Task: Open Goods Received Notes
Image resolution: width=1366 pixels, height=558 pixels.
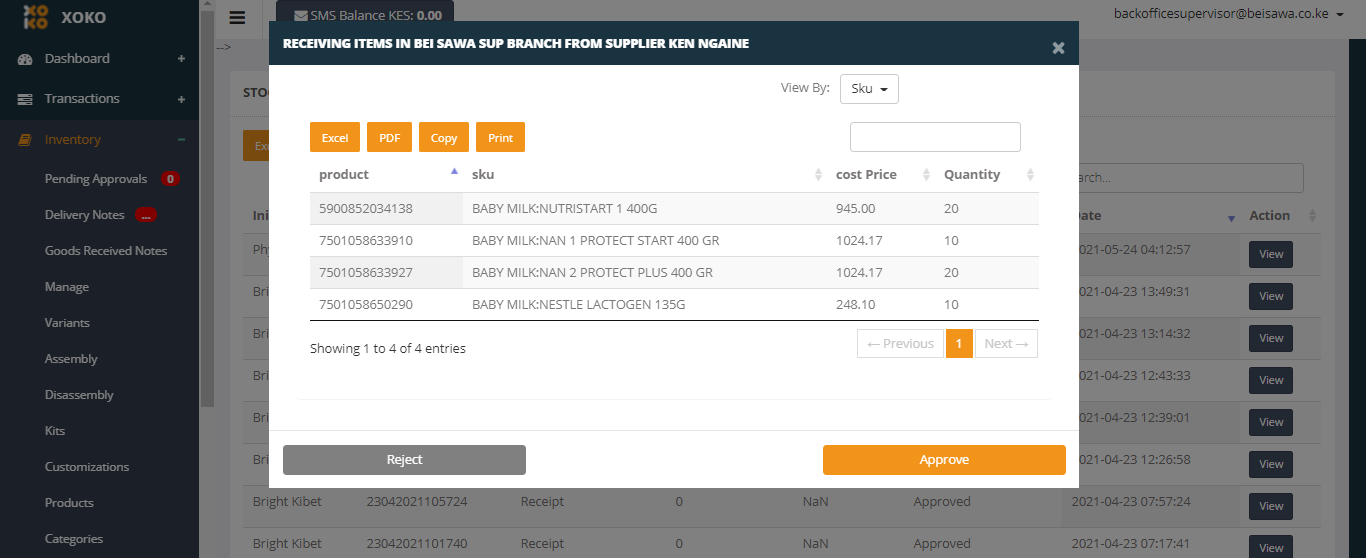Action: 106,251
